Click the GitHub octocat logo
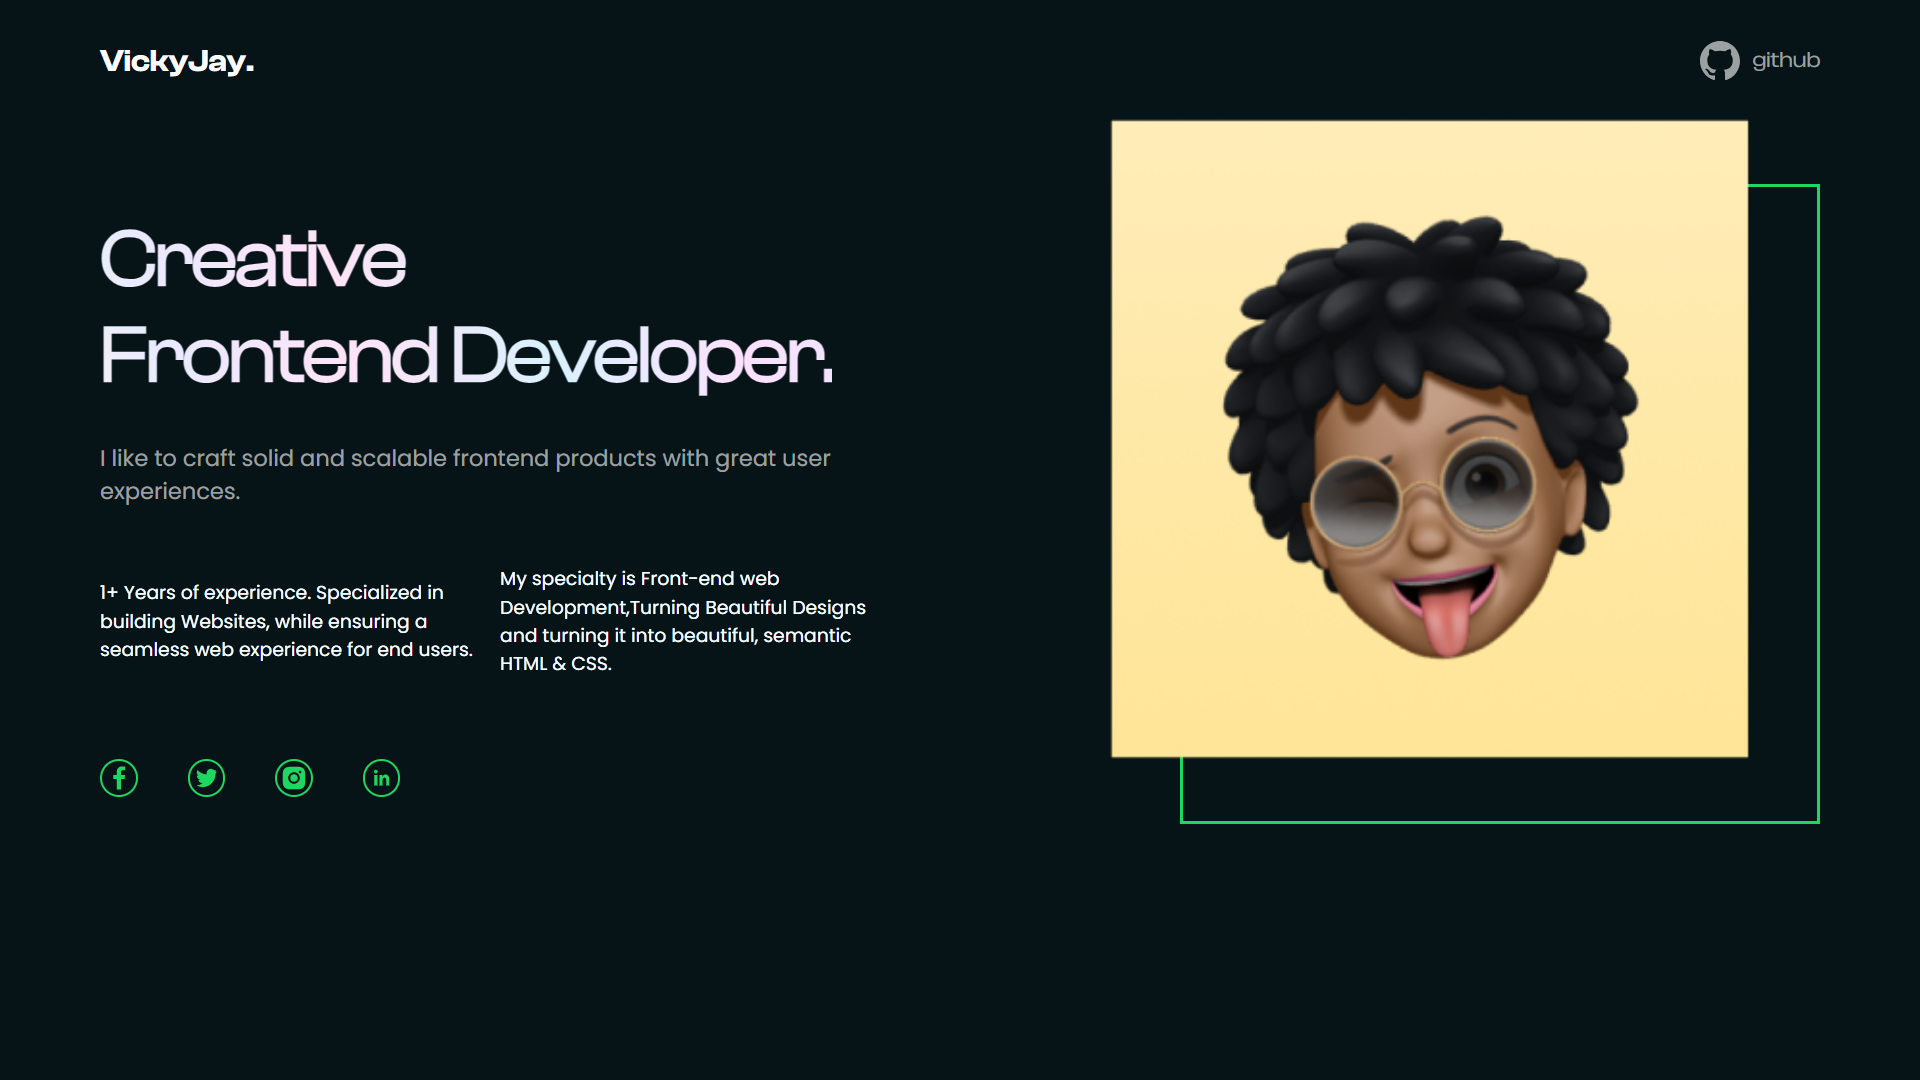The image size is (1920, 1080). [1719, 61]
